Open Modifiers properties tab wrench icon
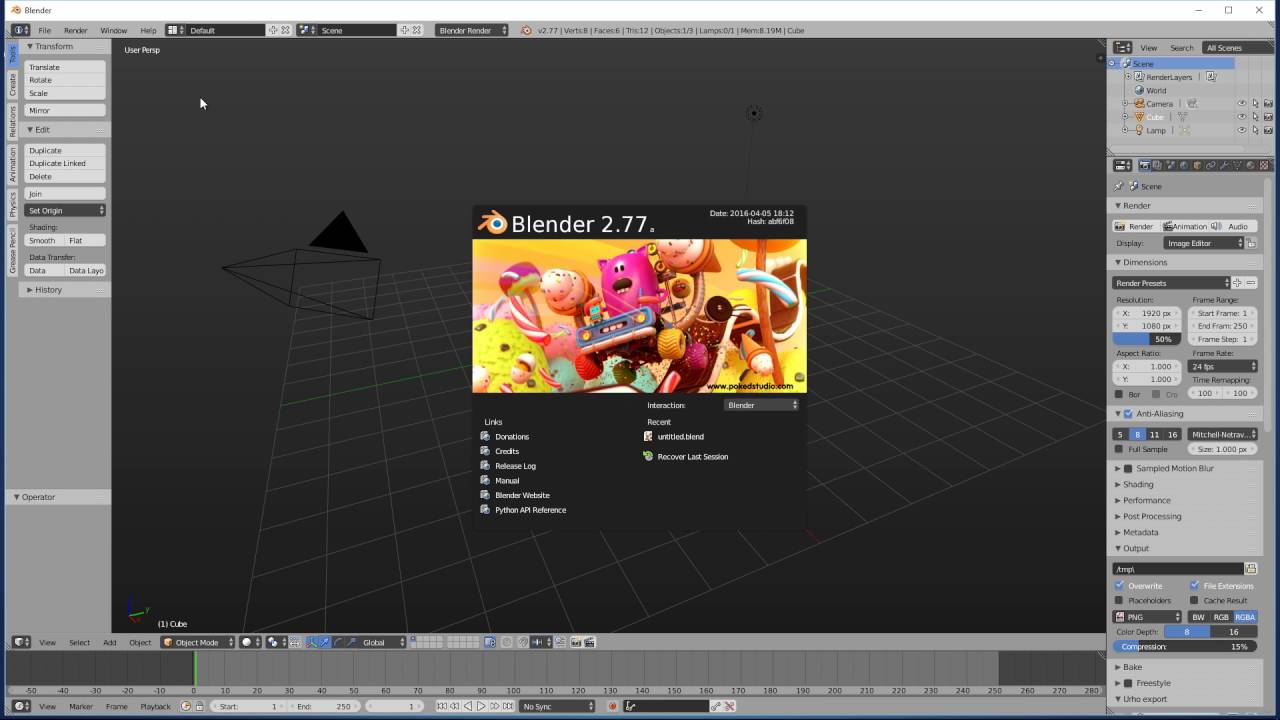The image size is (1280, 720). pos(1224,165)
